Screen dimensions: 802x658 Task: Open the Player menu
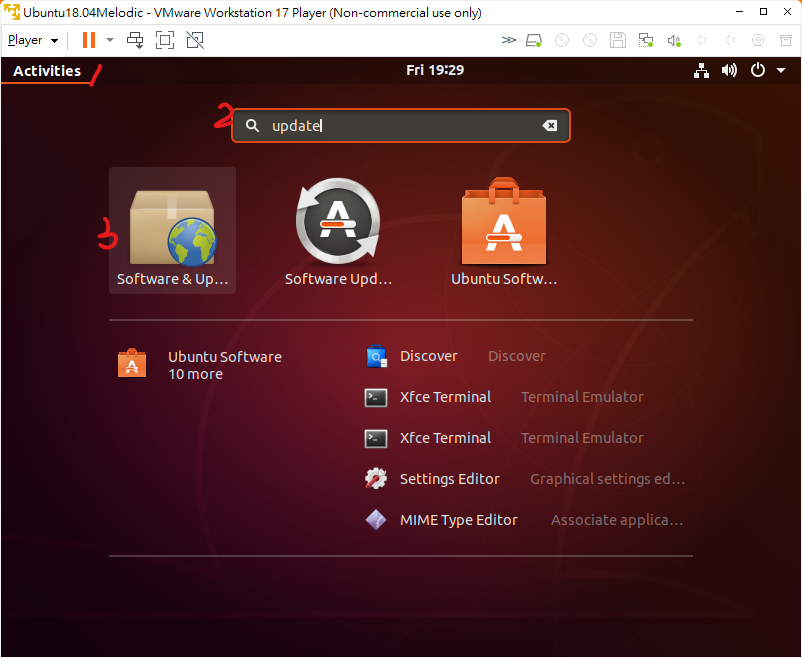click(x=33, y=40)
